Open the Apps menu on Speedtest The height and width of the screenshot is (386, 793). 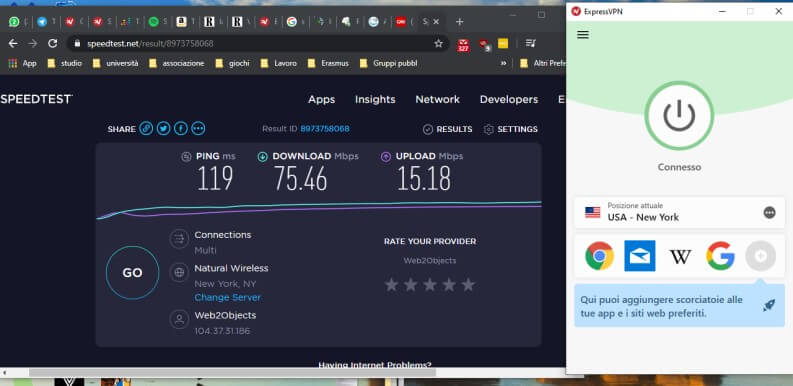[x=322, y=100]
